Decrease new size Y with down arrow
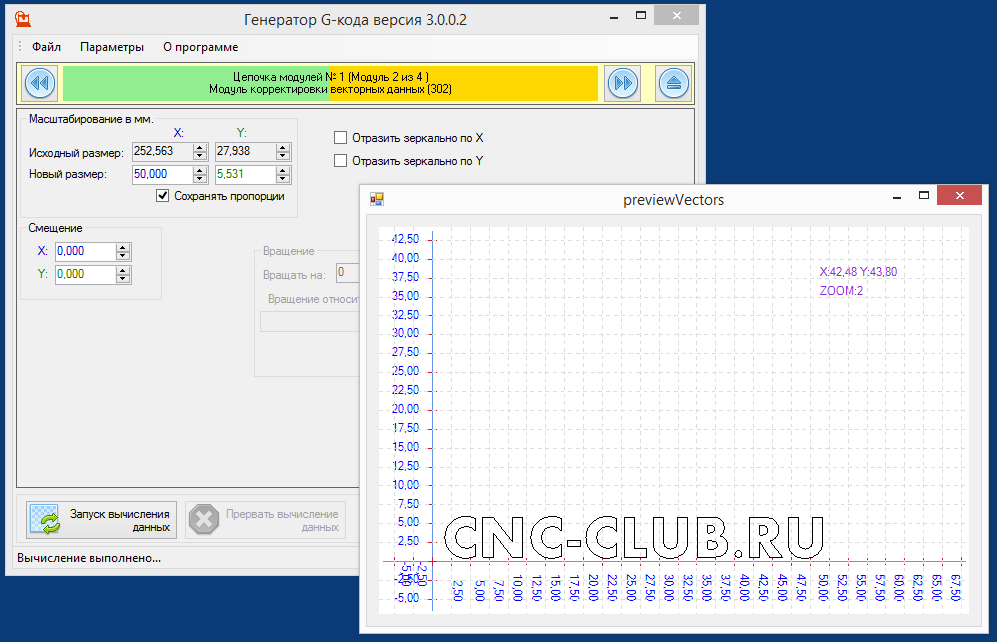Image resolution: width=997 pixels, height=642 pixels. coord(284,179)
